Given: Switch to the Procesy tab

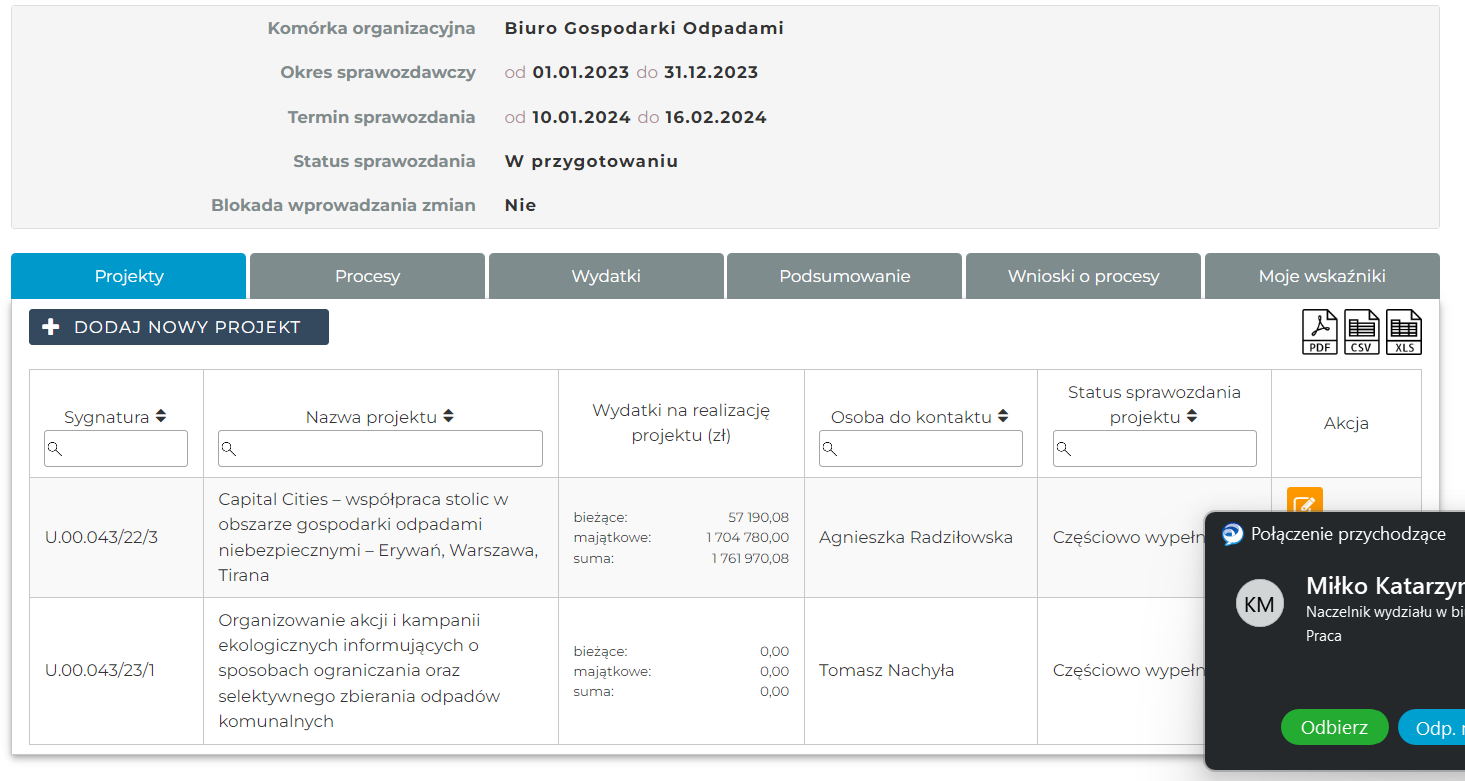Looking at the screenshot, I should click(367, 276).
